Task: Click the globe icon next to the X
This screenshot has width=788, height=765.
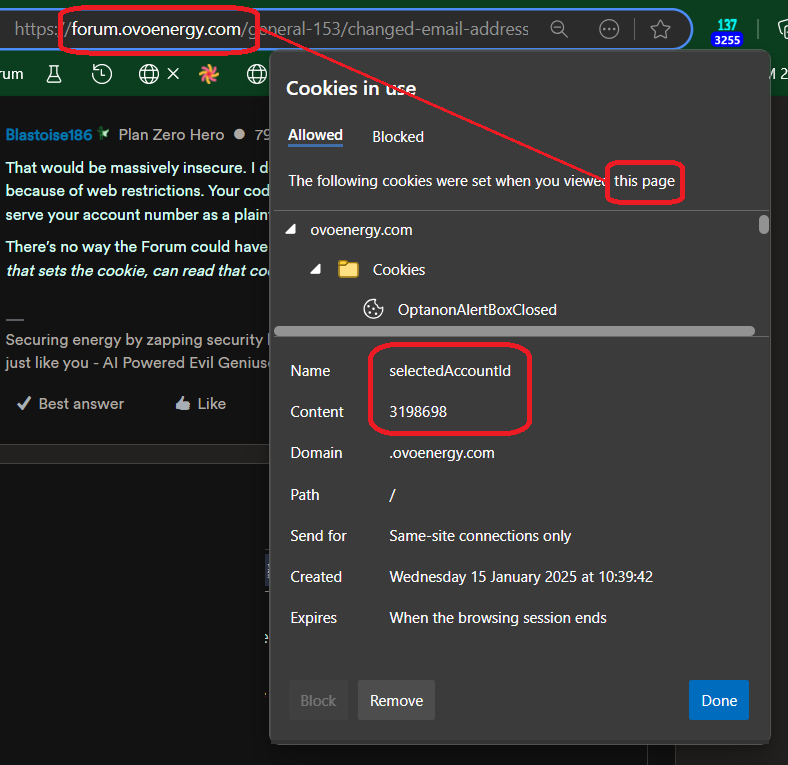Action: pos(149,74)
